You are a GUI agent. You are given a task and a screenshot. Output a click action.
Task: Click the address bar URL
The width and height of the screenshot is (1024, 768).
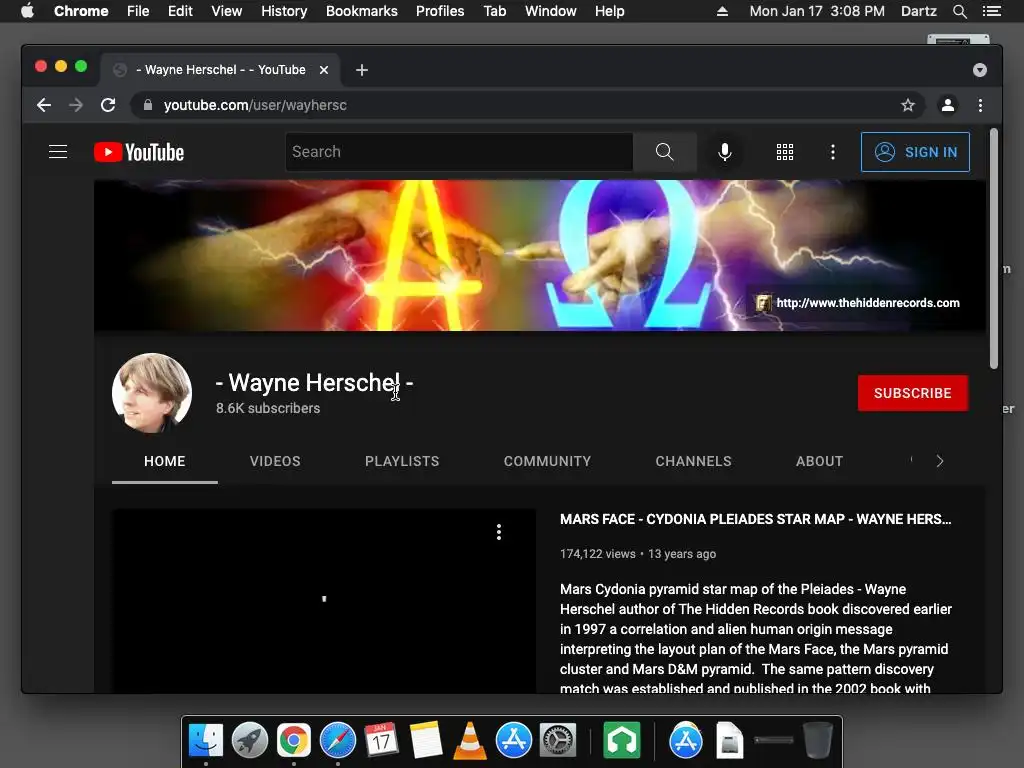255,105
